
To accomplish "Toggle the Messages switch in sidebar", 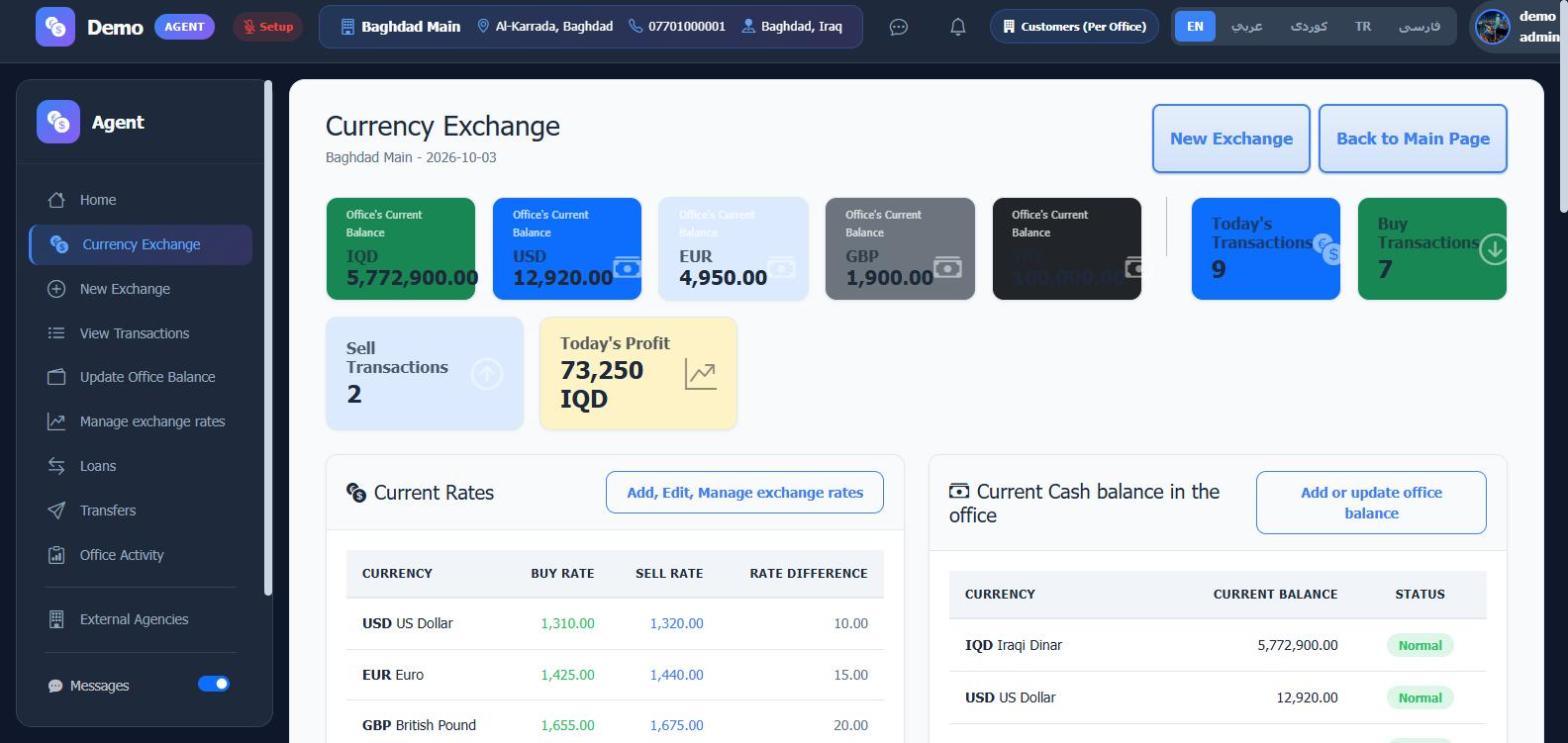I will click(x=214, y=684).
